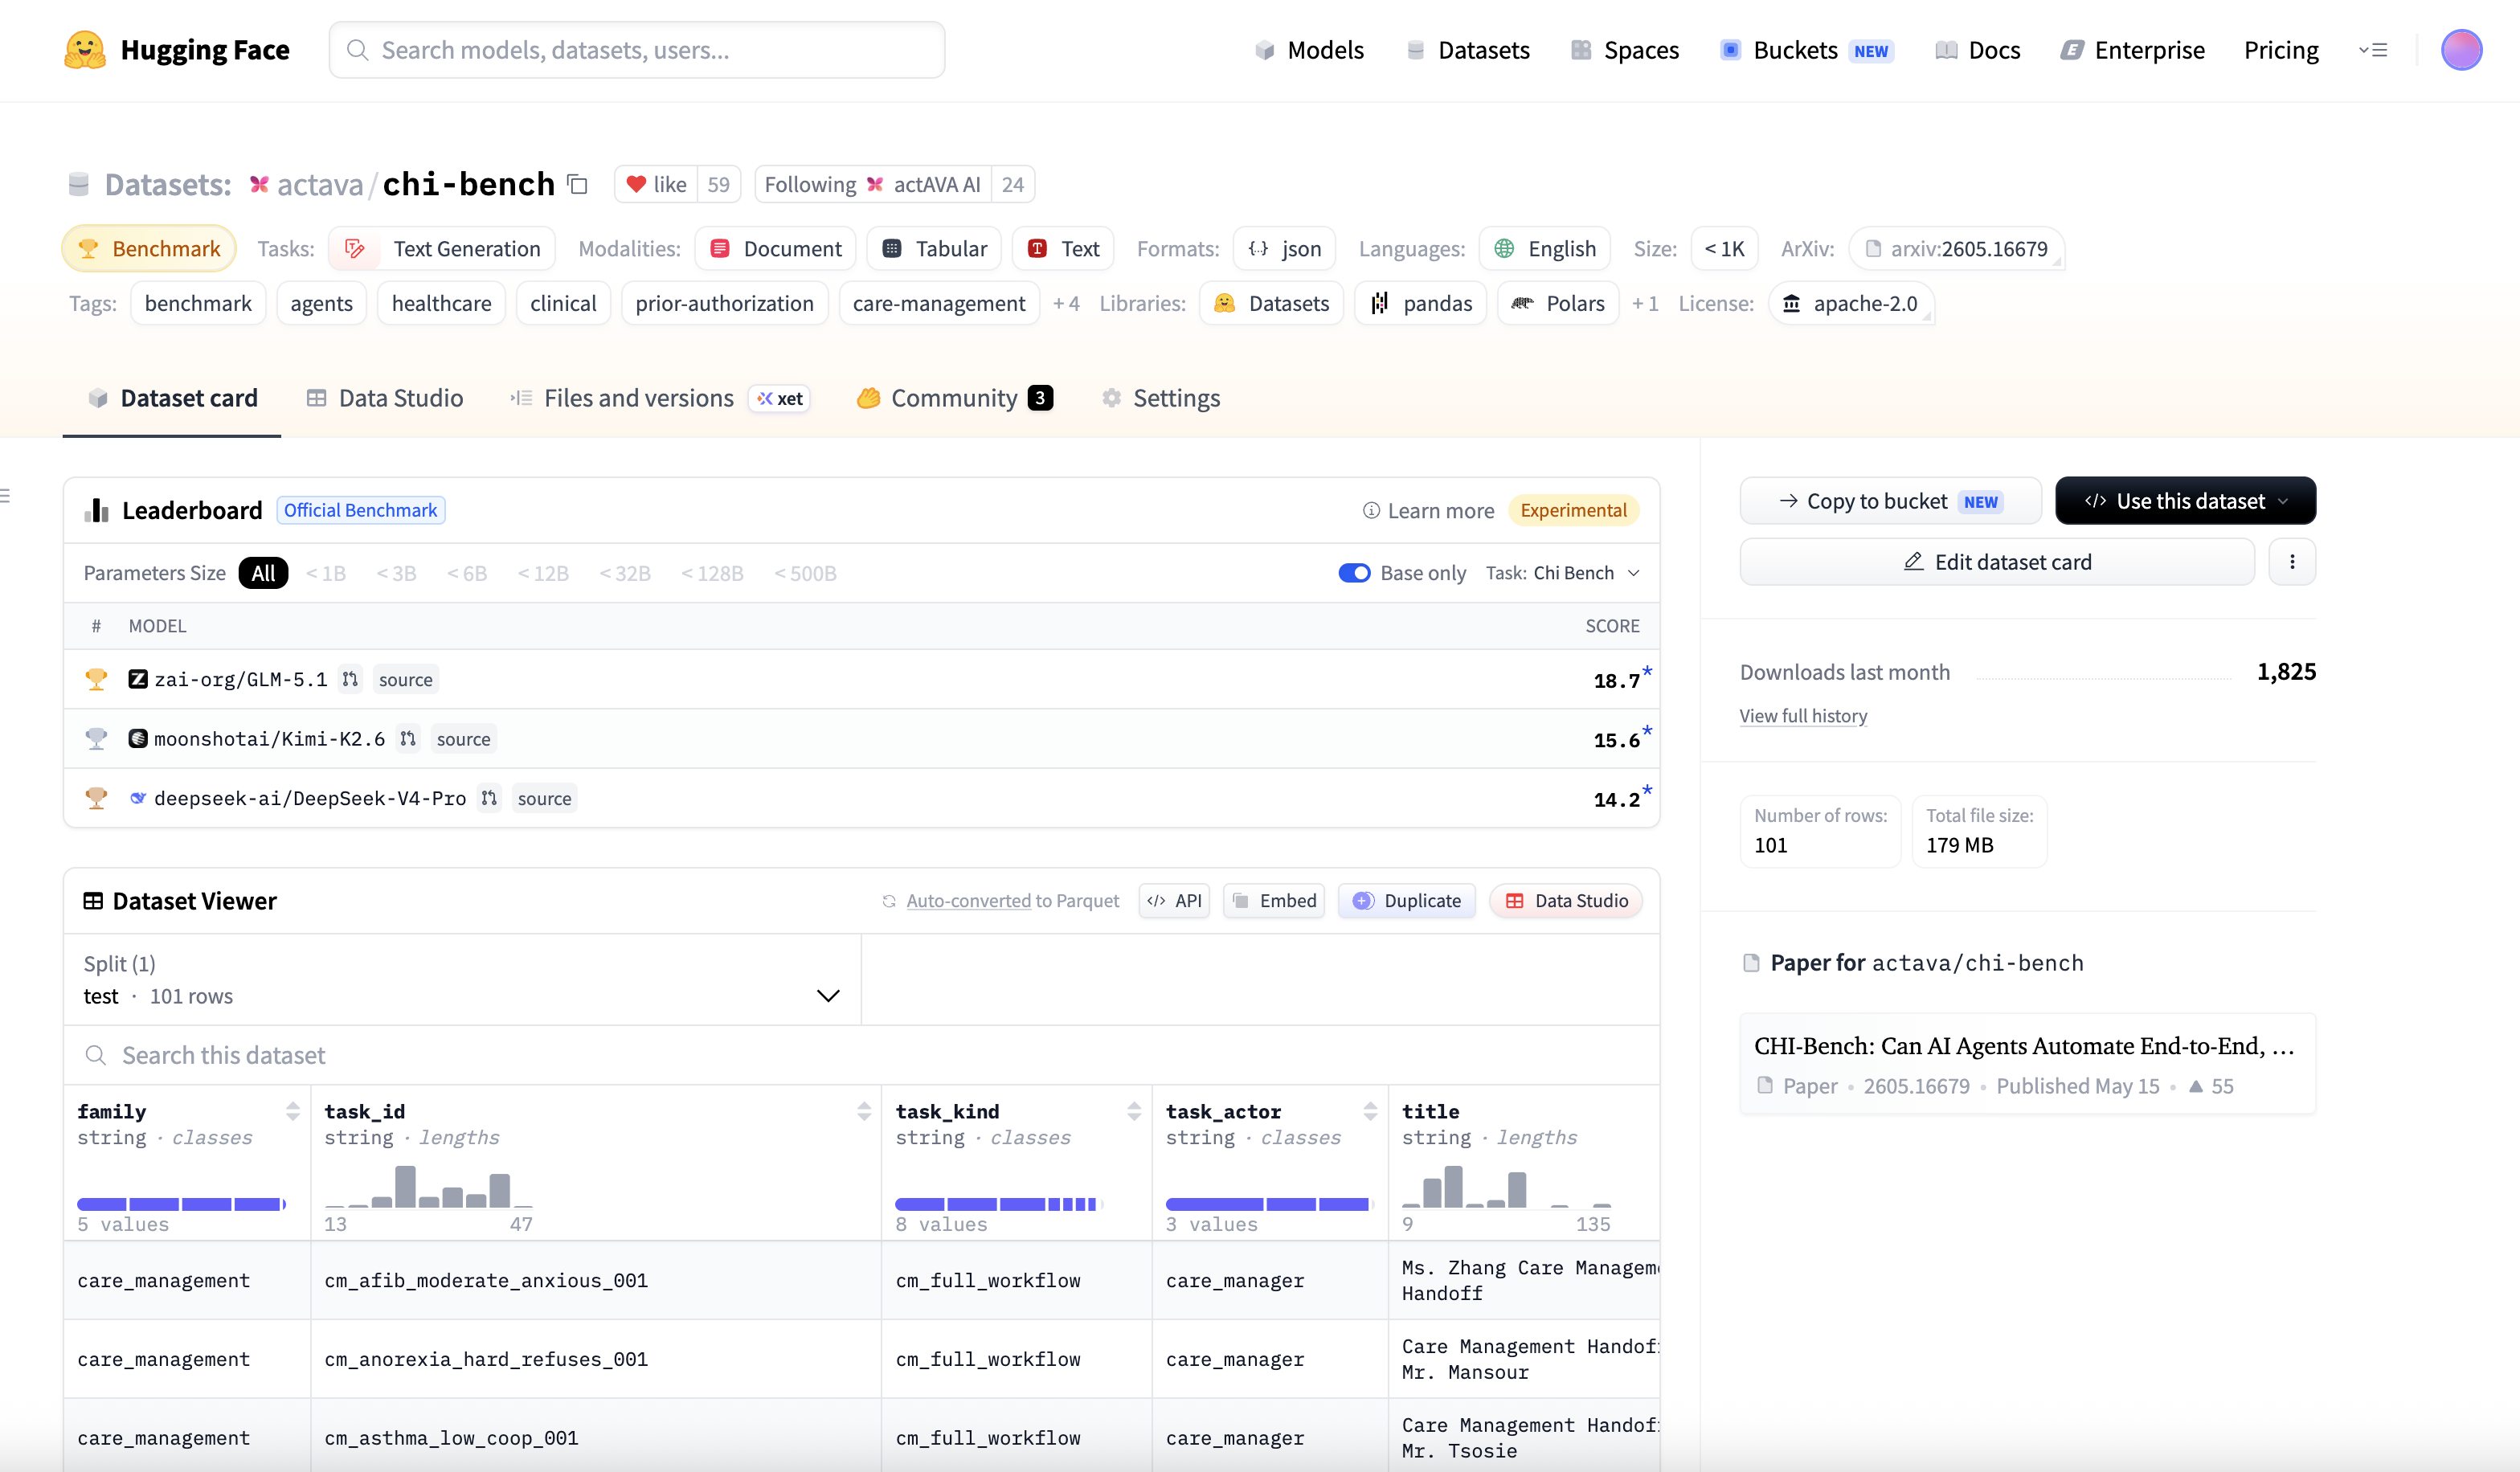Screen dimensions: 2520x1472
Task: Open the Community tab
Action: click(955, 398)
